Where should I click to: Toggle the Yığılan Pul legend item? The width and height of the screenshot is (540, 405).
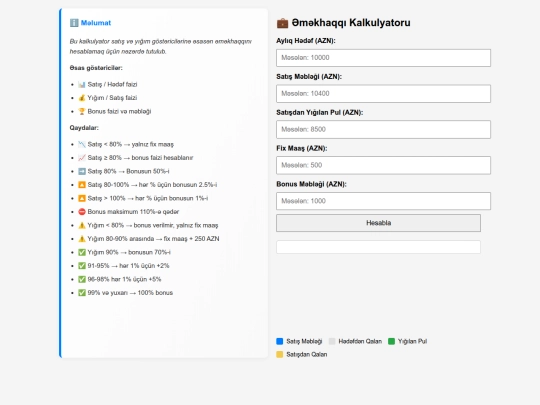pyautogui.click(x=407, y=341)
